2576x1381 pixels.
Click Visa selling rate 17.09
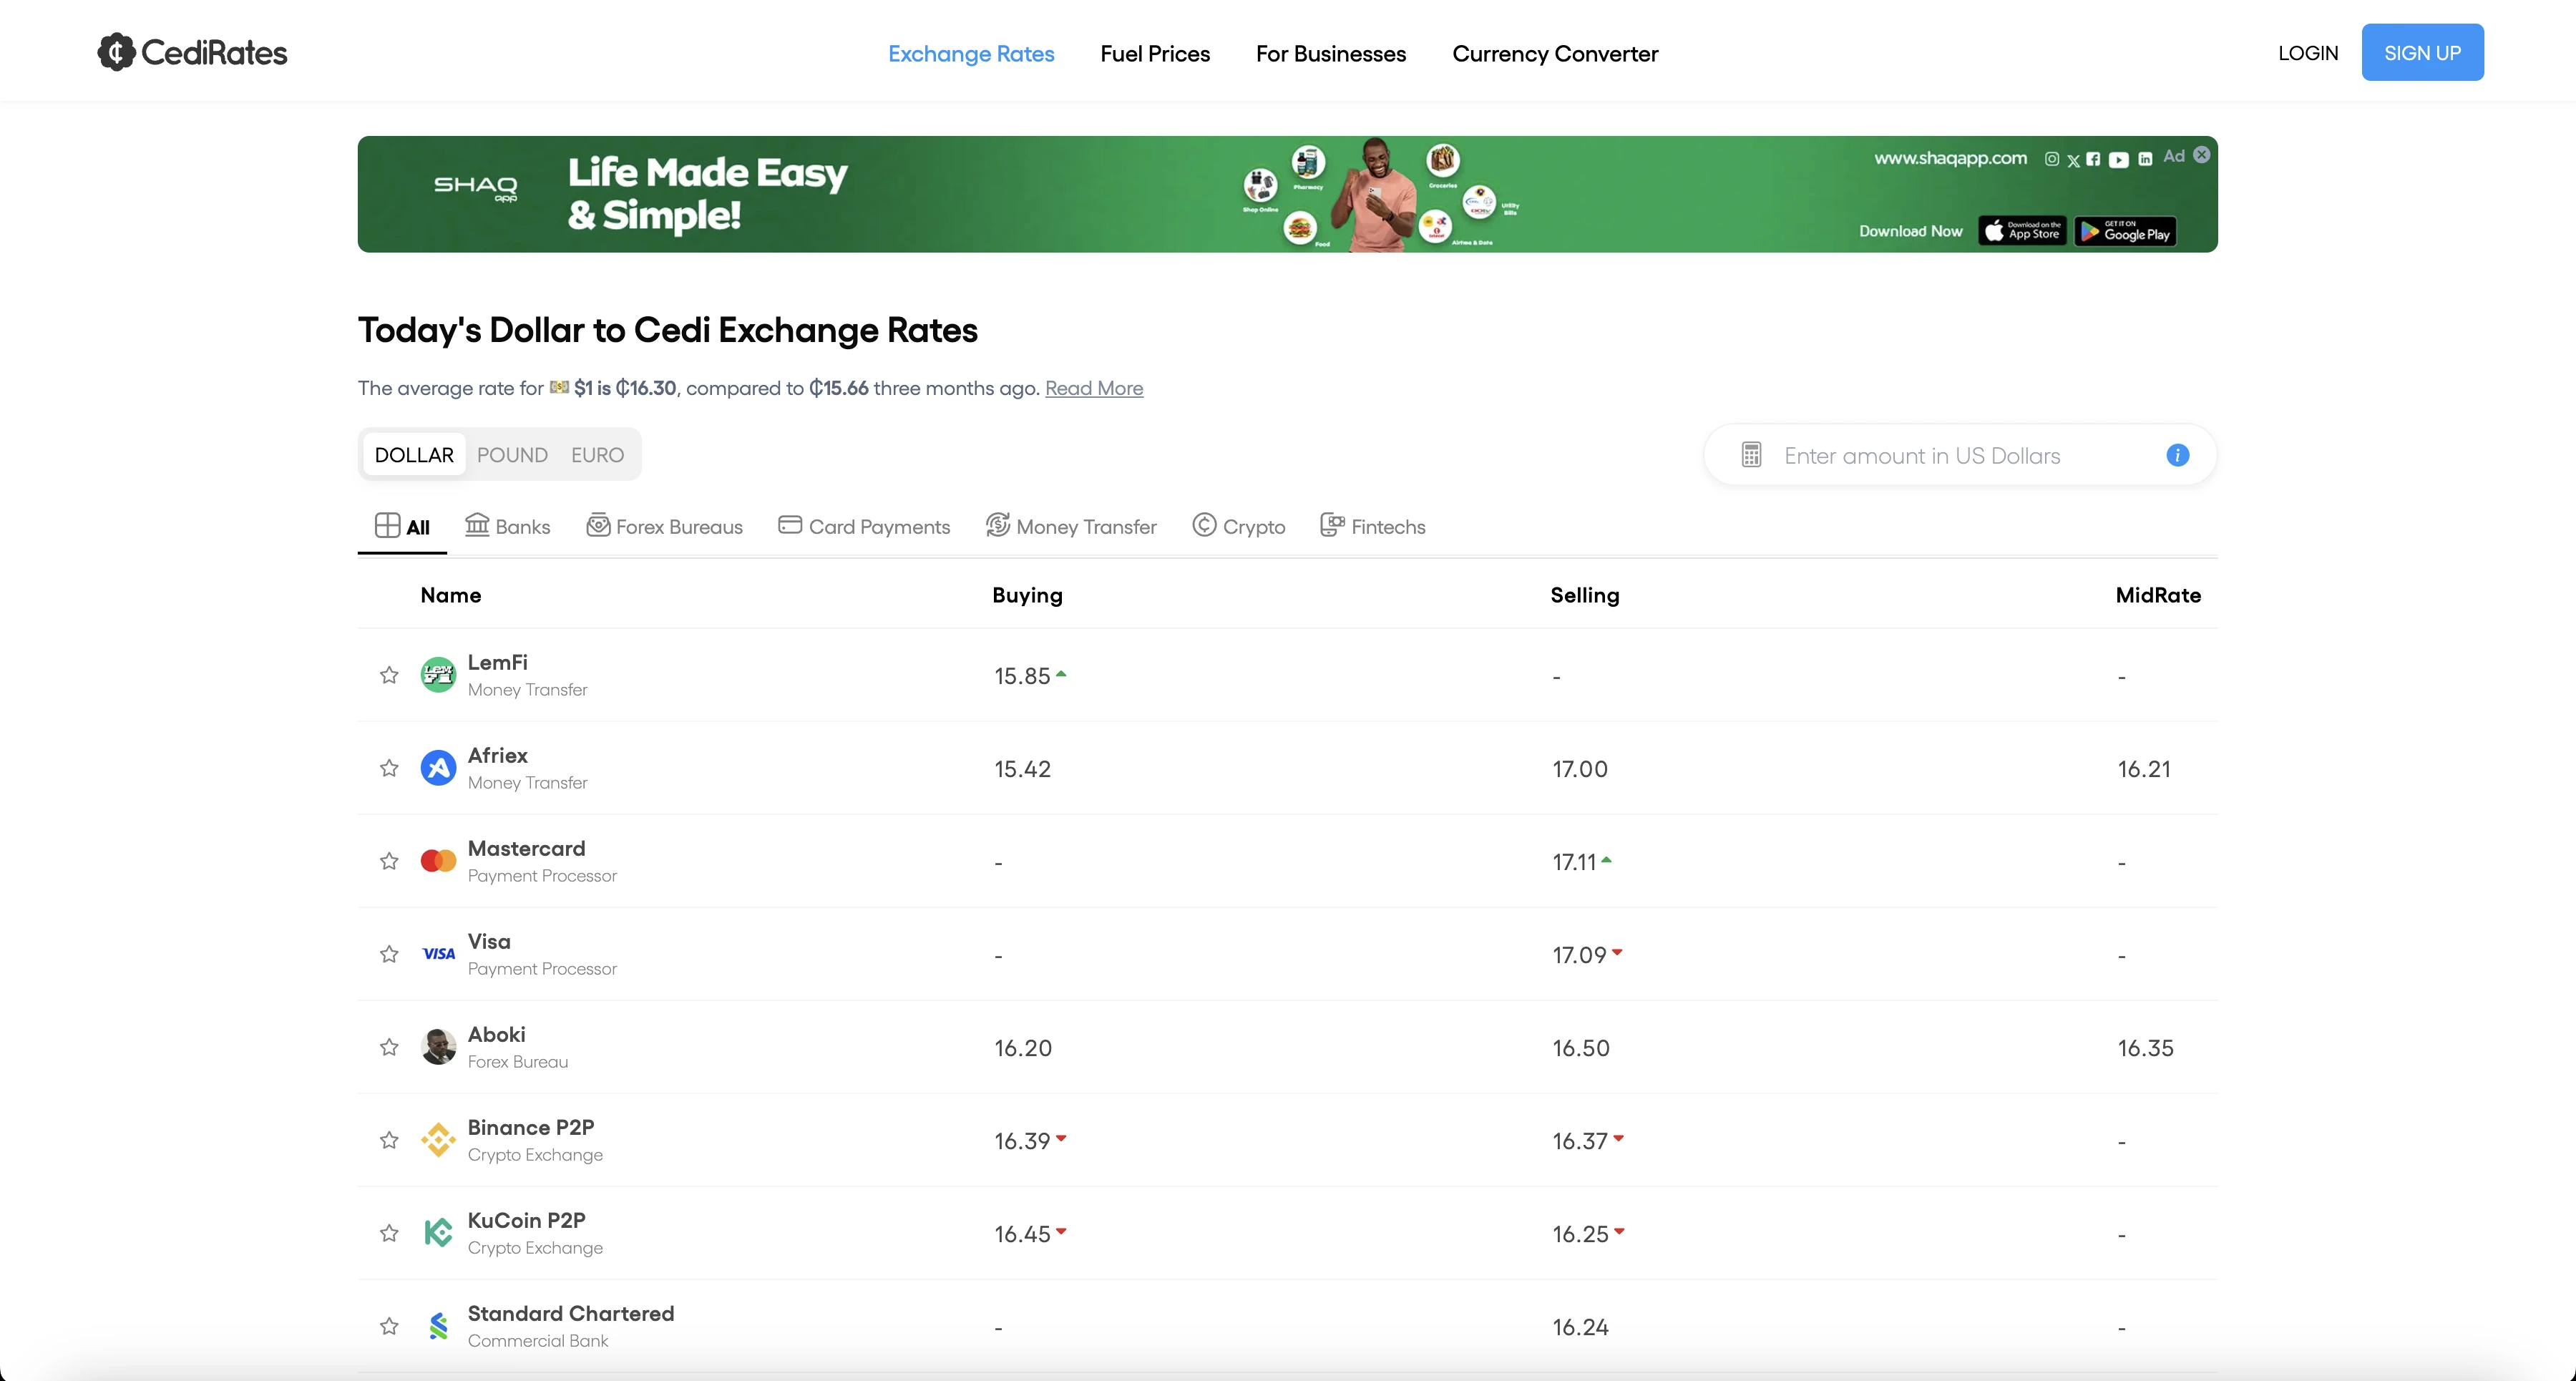(1579, 955)
